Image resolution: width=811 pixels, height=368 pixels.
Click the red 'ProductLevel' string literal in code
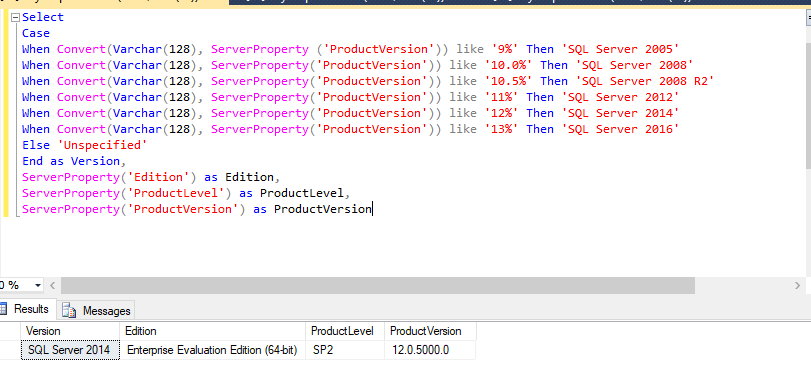pos(176,194)
